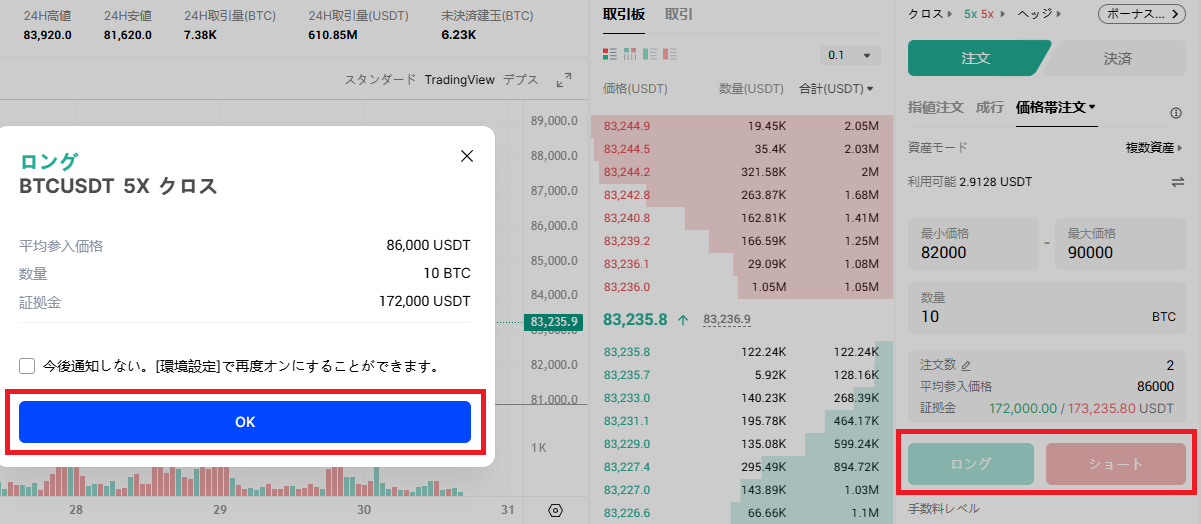Edit order count with pencil icon
Screen dimensions: 1201x524
(x=966, y=366)
